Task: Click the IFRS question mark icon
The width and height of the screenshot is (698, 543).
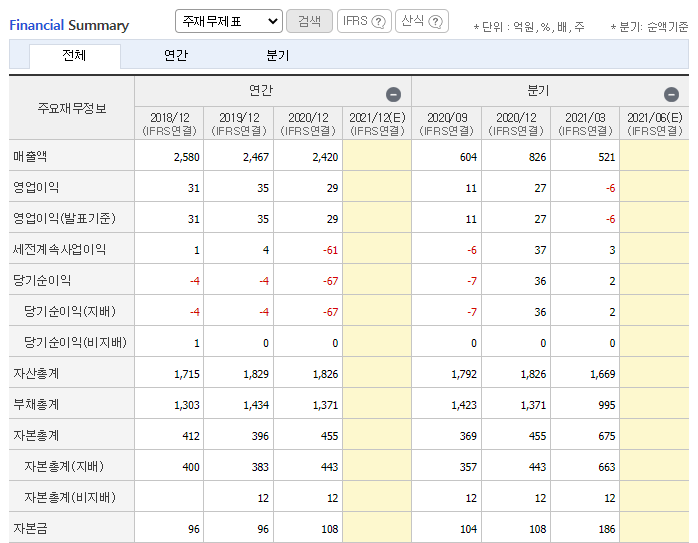Action: point(378,21)
